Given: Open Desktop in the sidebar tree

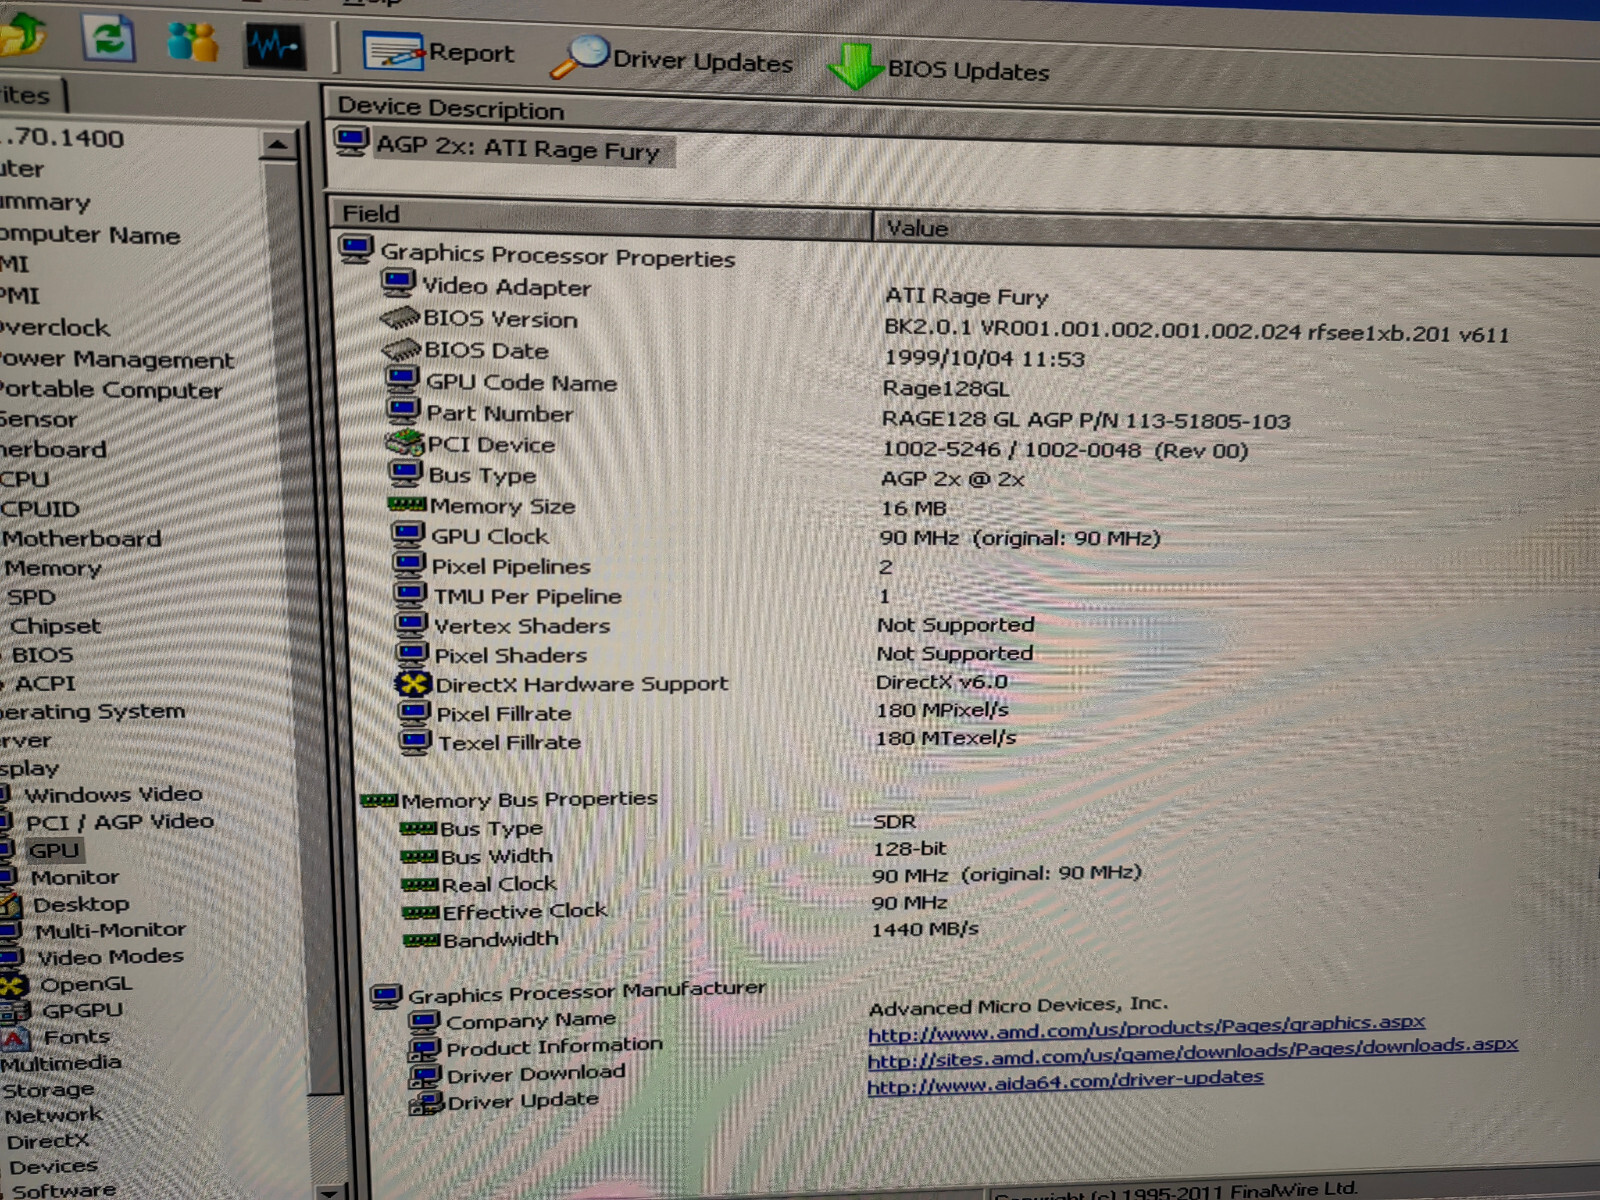Looking at the screenshot, I should 80,904.
